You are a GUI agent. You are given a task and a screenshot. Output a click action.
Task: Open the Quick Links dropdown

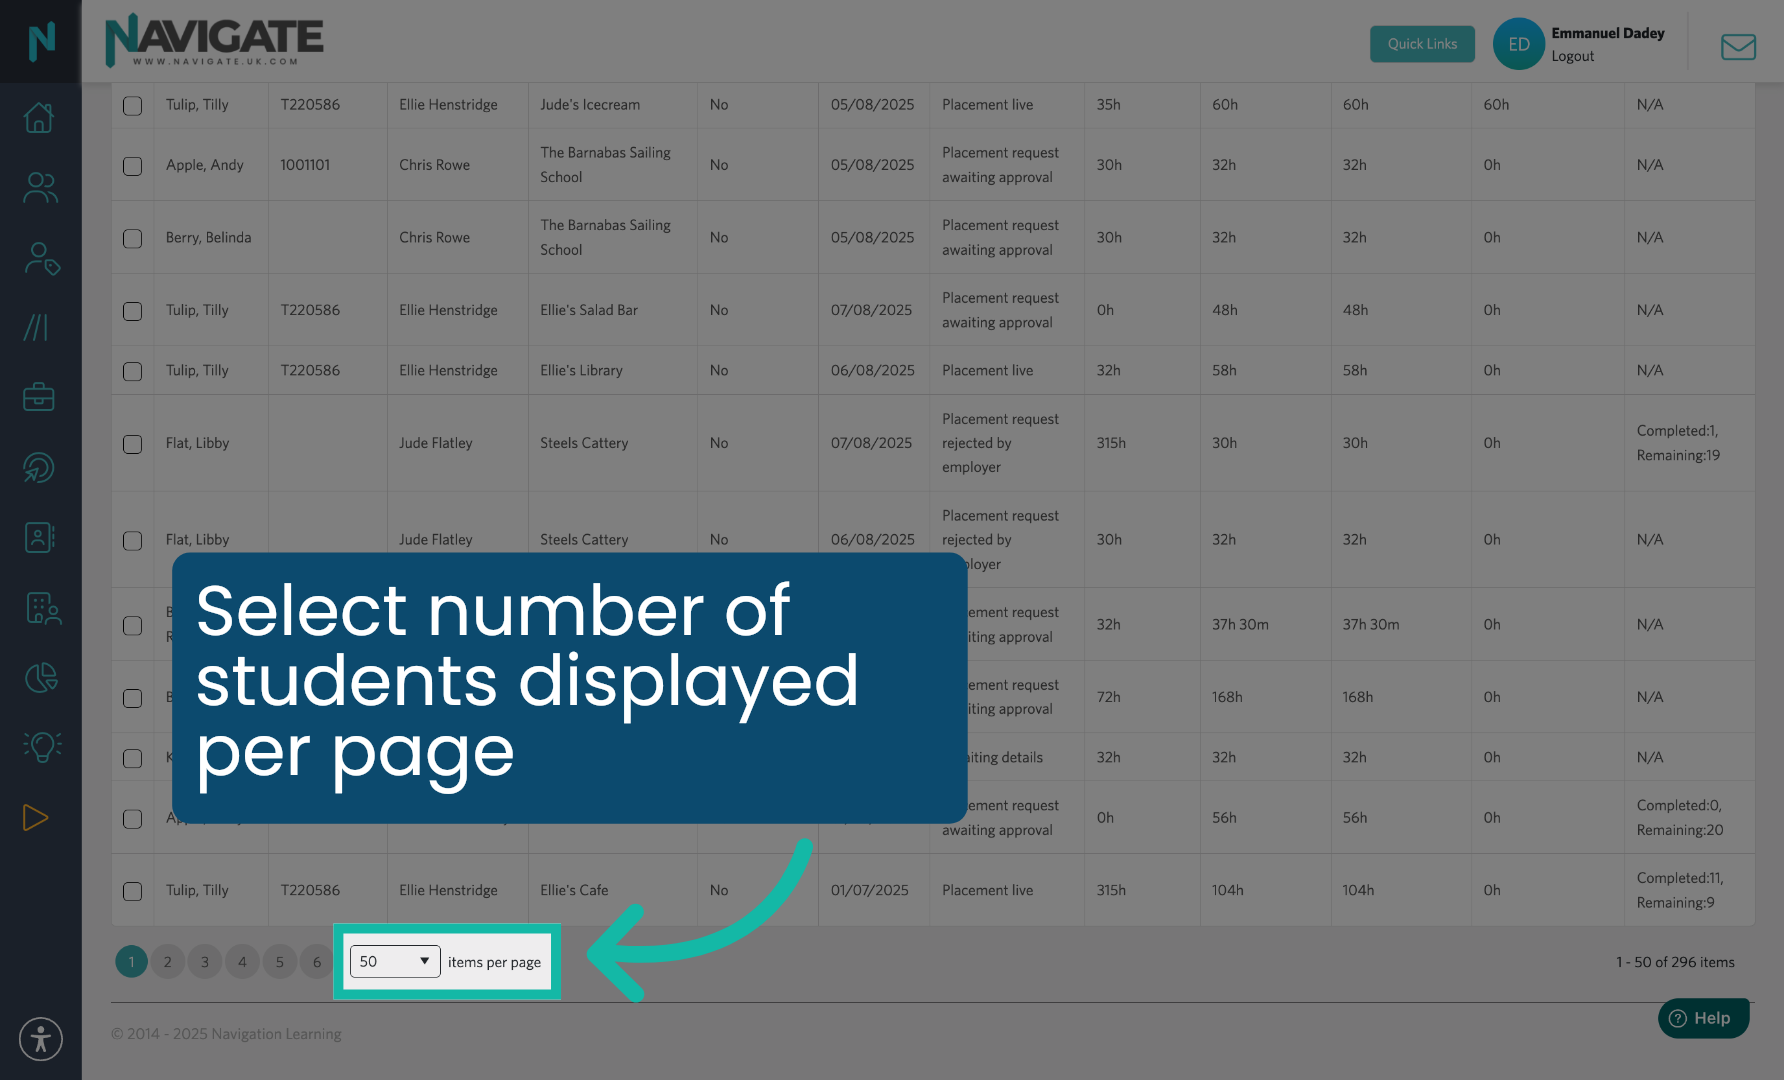[x=1422, y=44]
